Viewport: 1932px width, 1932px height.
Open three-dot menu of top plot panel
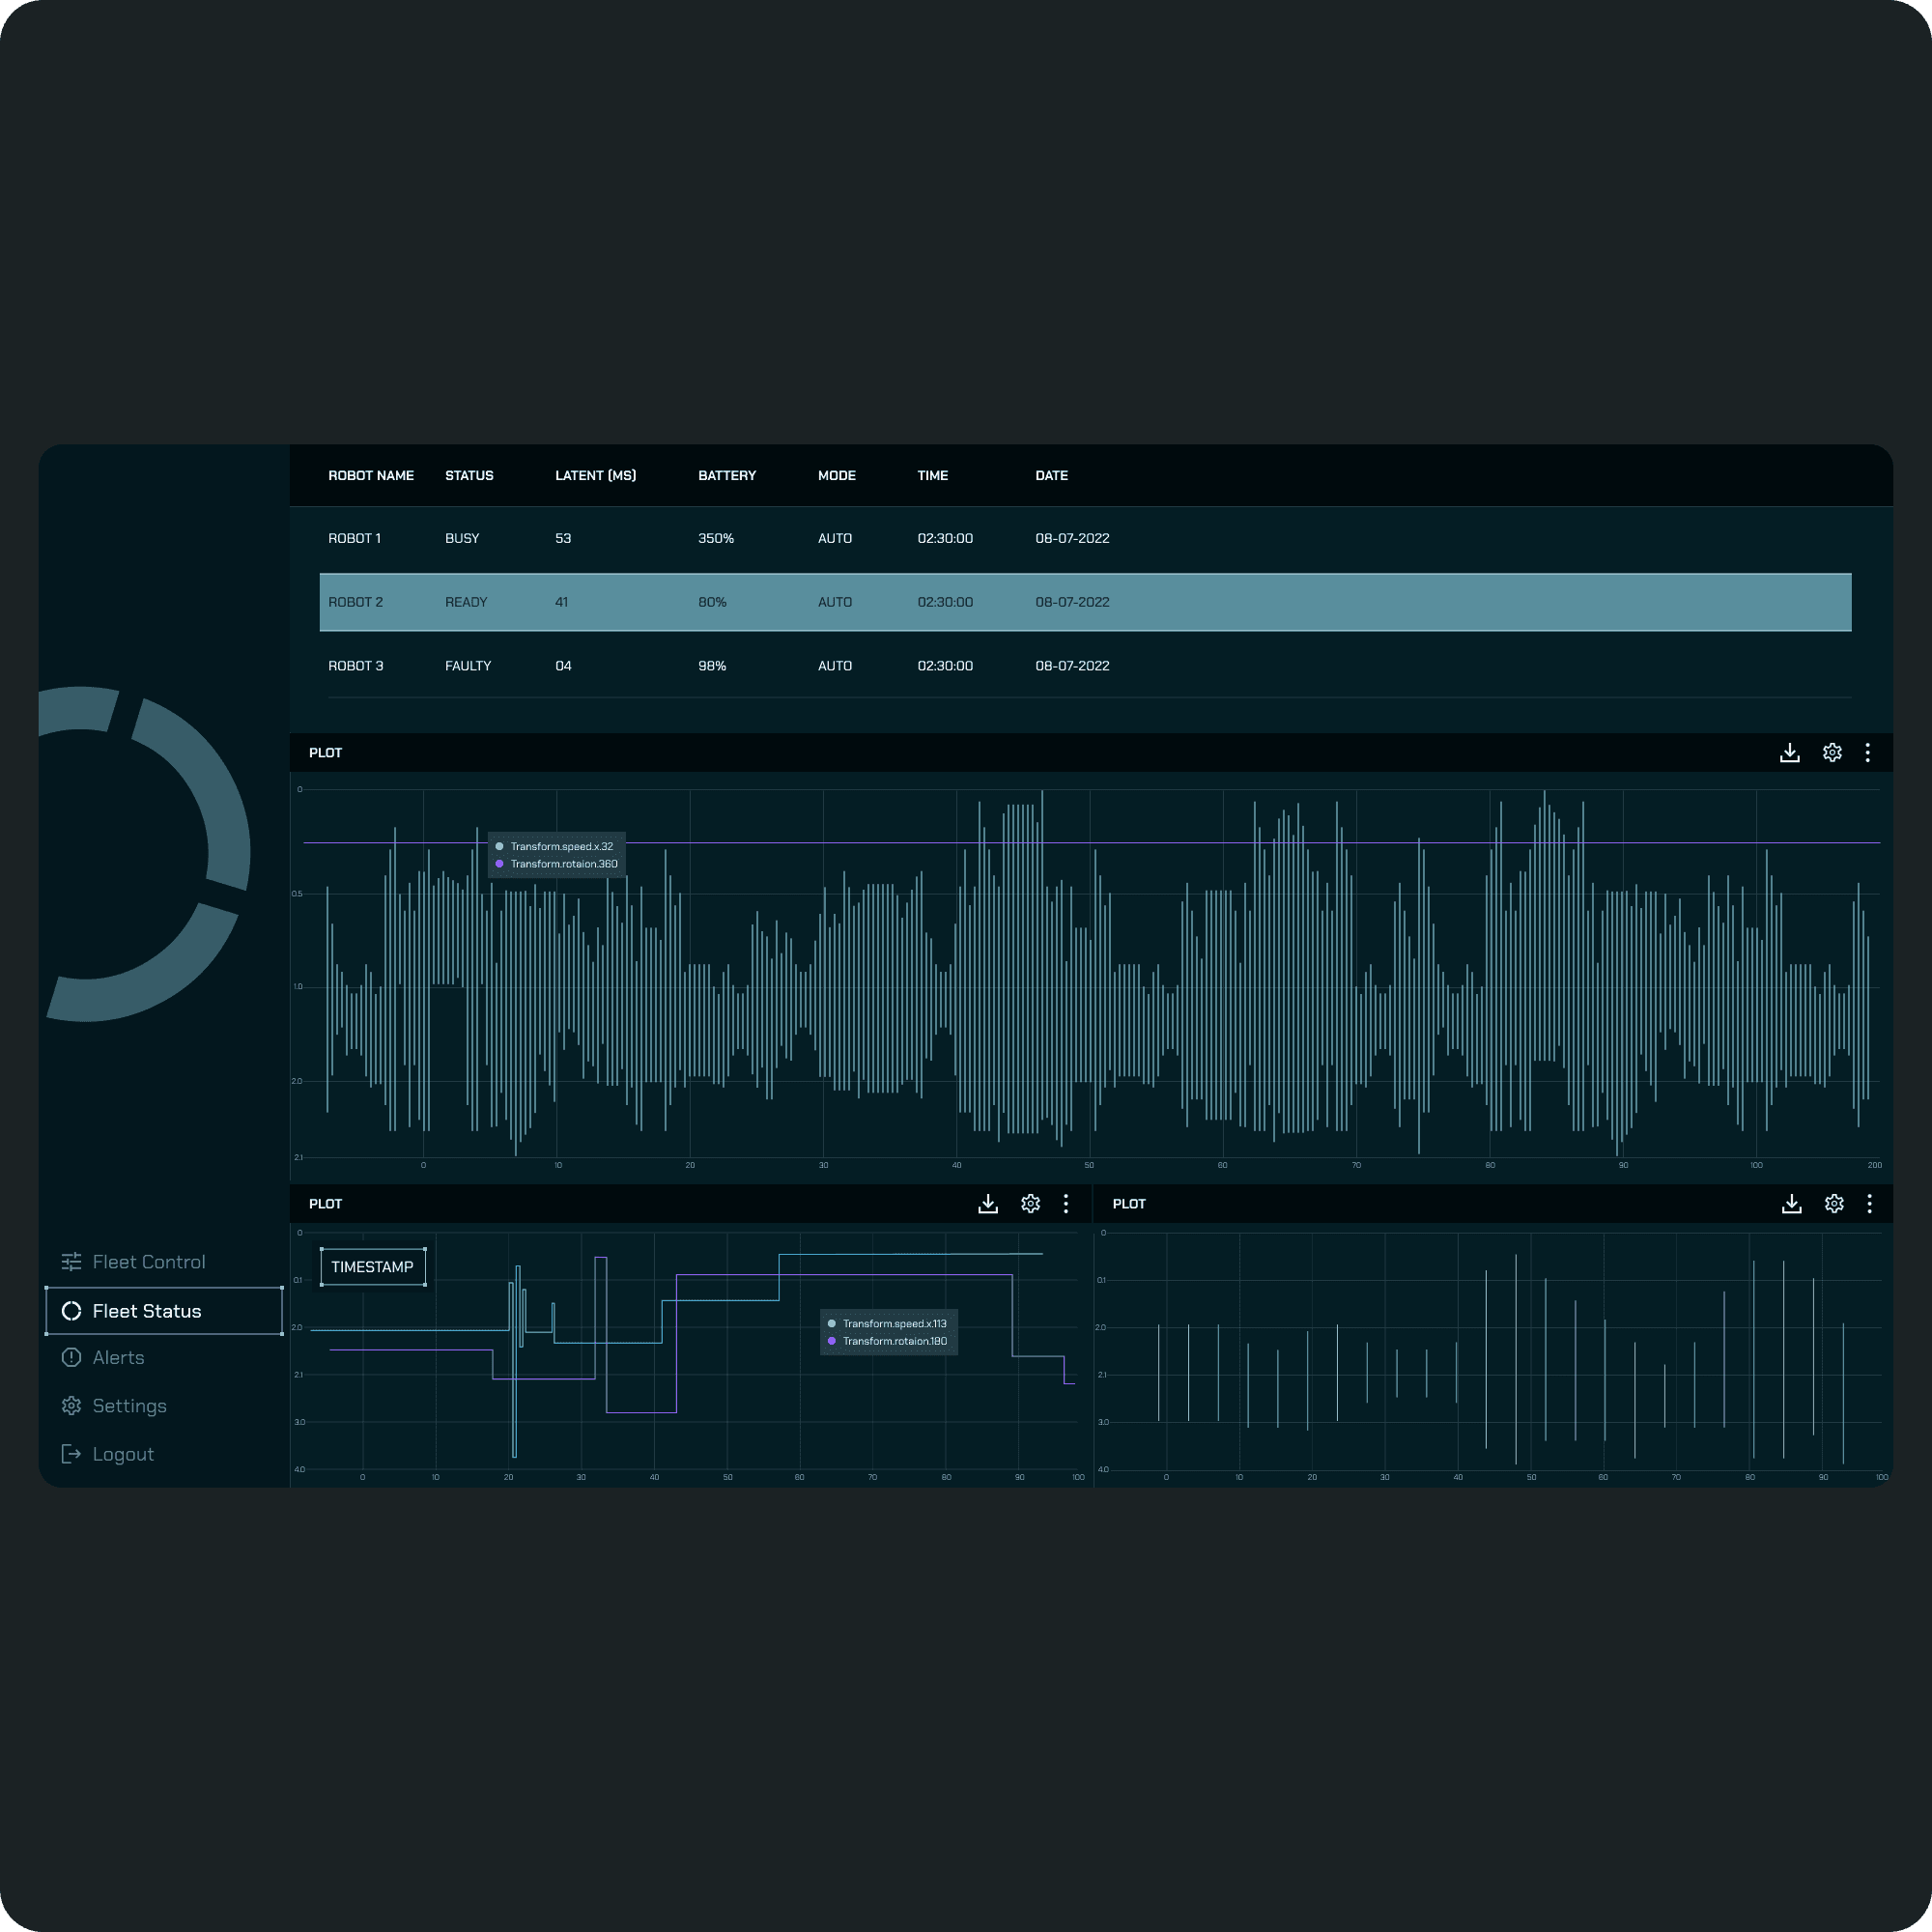(1868, 753)
